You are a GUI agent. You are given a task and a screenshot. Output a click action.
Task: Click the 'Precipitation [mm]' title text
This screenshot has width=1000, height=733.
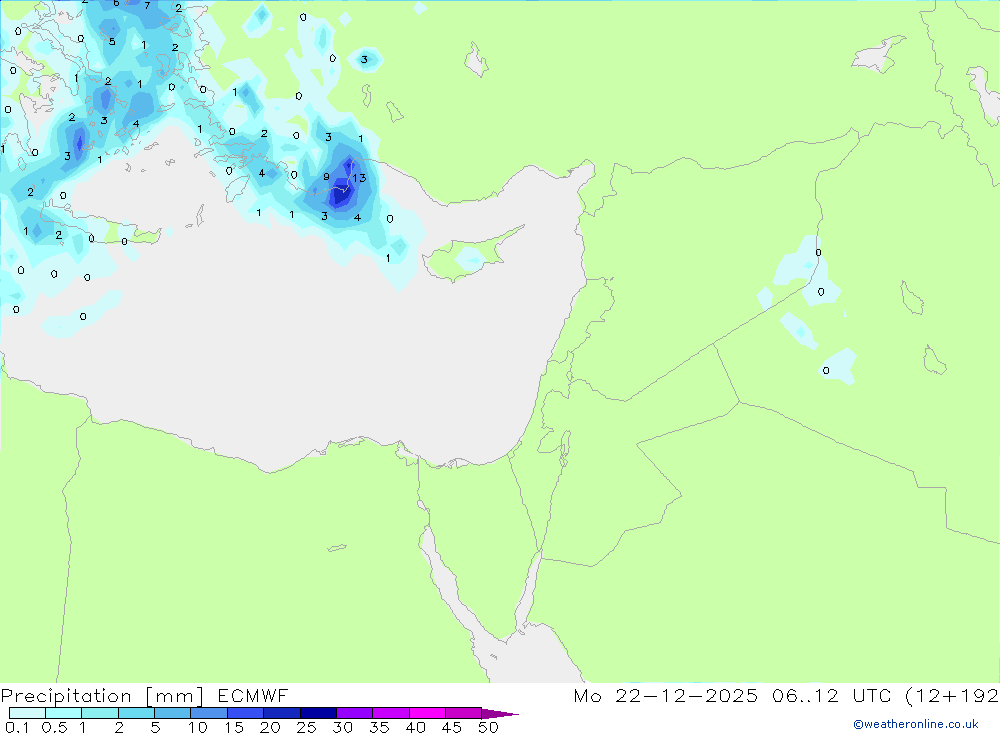pos(102,696)
